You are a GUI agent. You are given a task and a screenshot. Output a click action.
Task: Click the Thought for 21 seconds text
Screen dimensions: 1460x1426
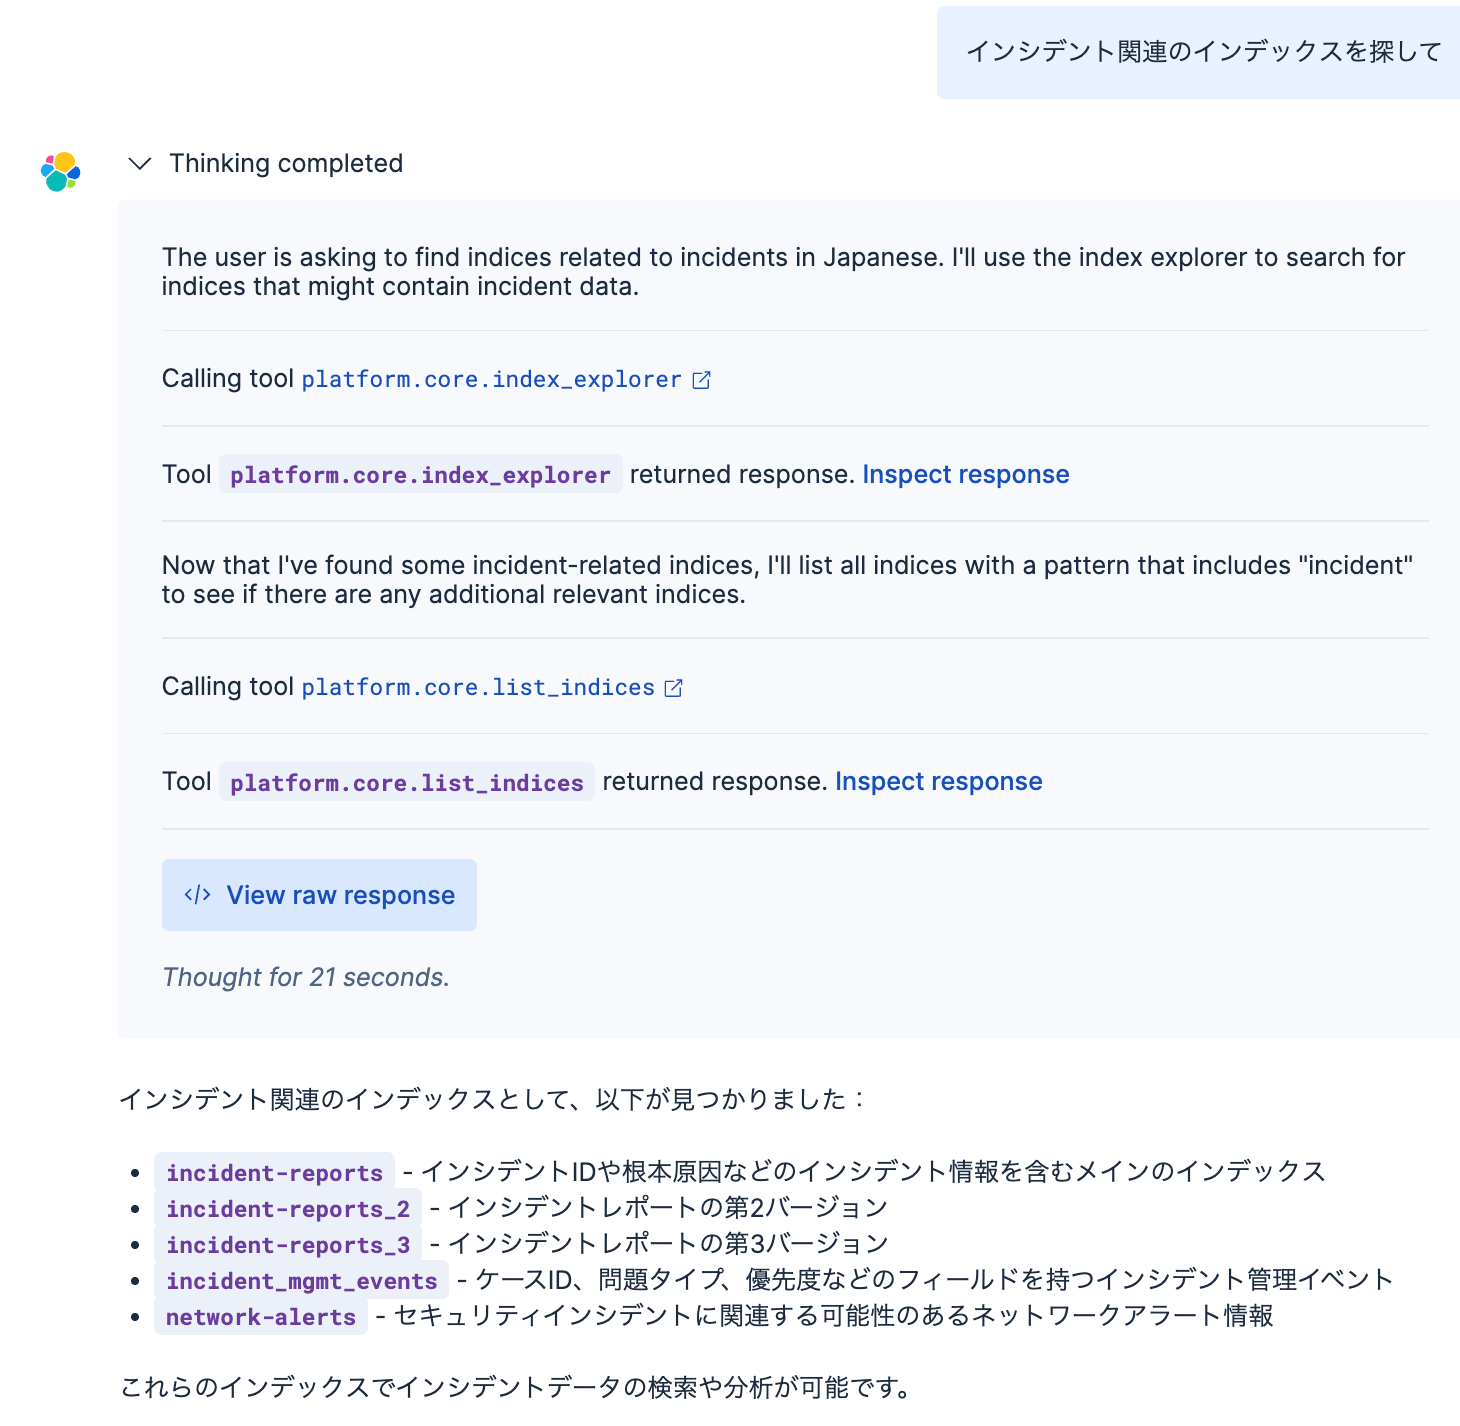pos(306,977)
